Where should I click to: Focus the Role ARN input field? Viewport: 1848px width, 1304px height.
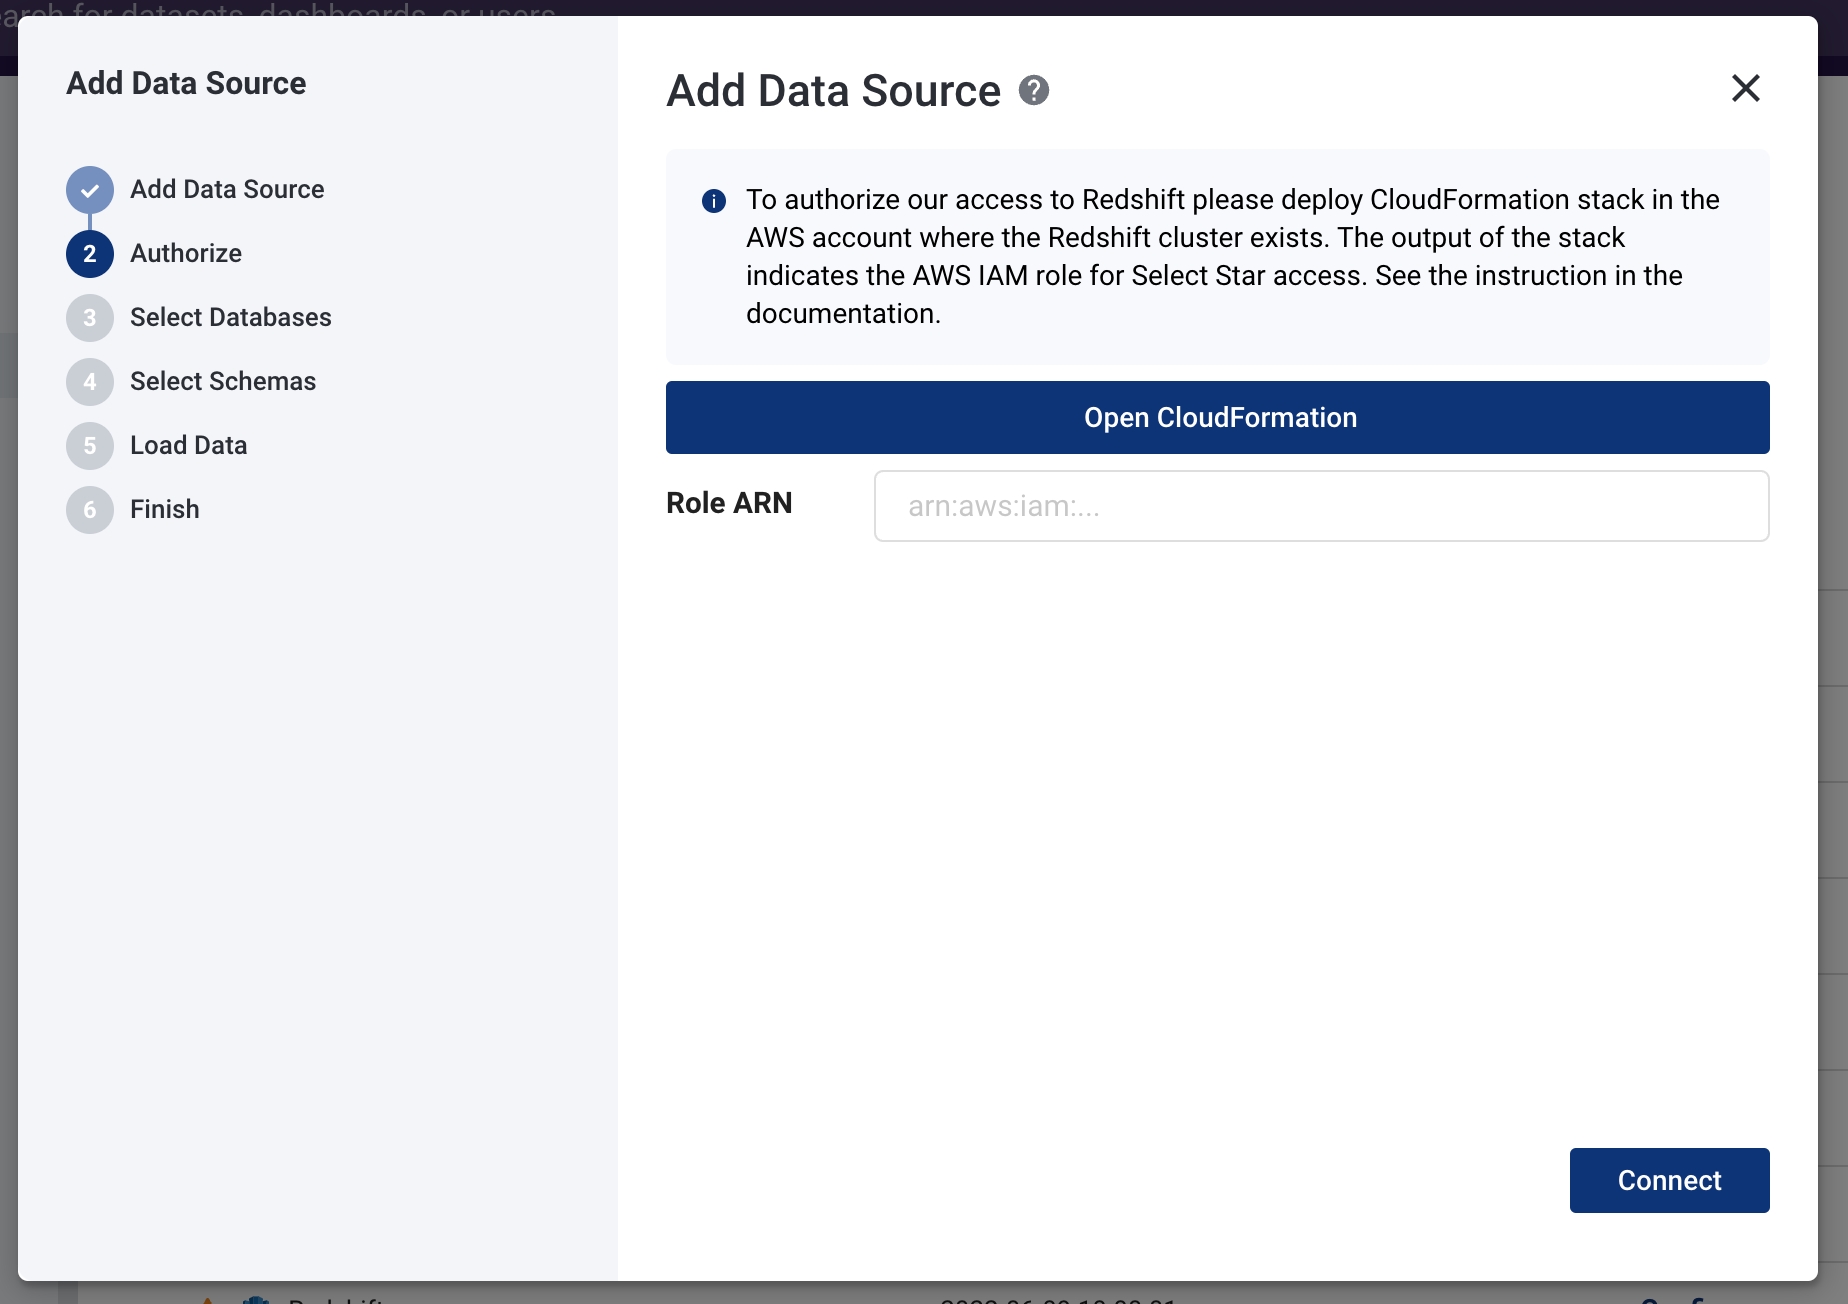point(1322,506)
